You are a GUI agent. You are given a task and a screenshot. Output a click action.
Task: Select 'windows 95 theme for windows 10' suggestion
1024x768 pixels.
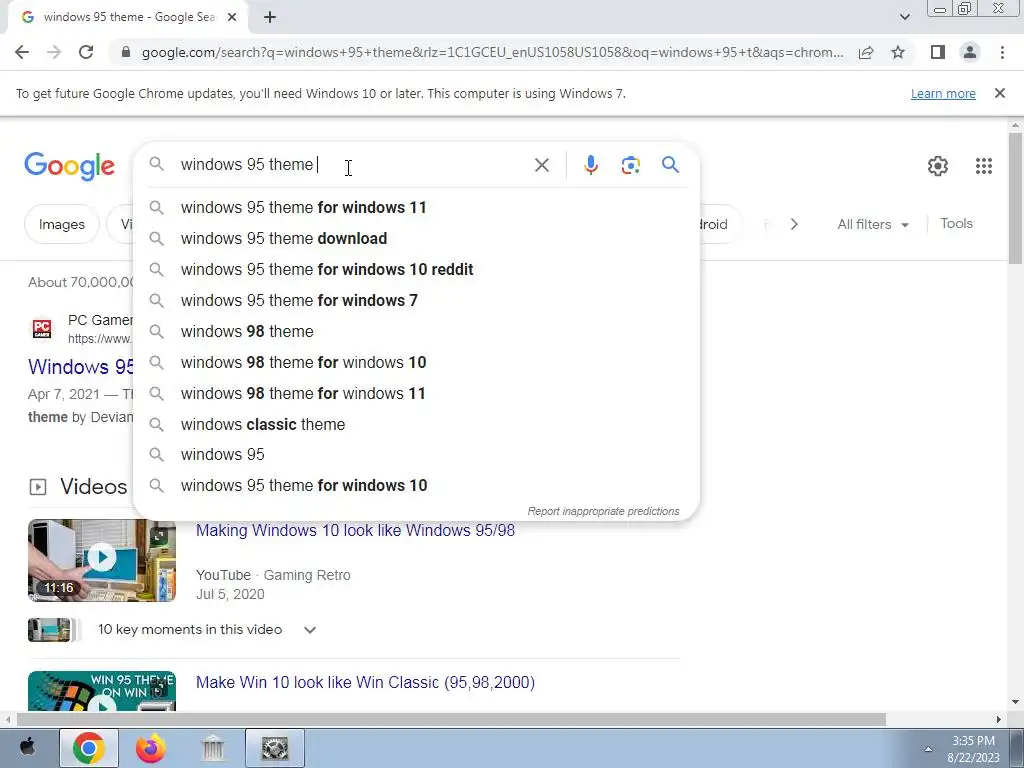tap(416, 486)
